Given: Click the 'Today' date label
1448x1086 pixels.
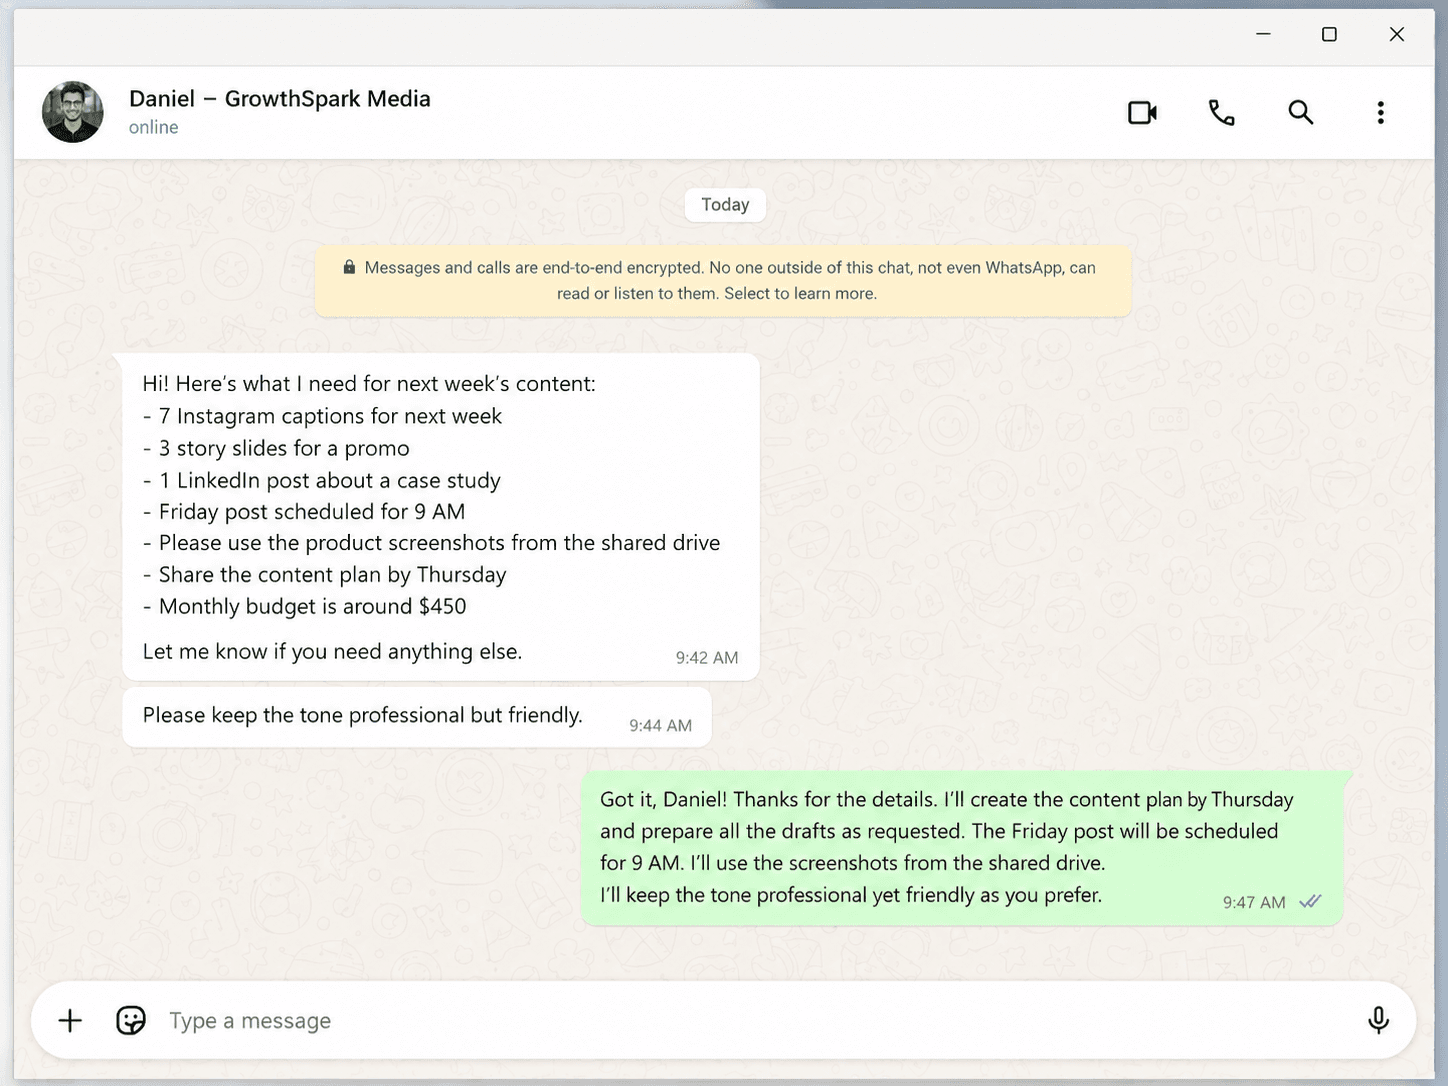Looking at the screenshot, I should click(x=725, y=205).
